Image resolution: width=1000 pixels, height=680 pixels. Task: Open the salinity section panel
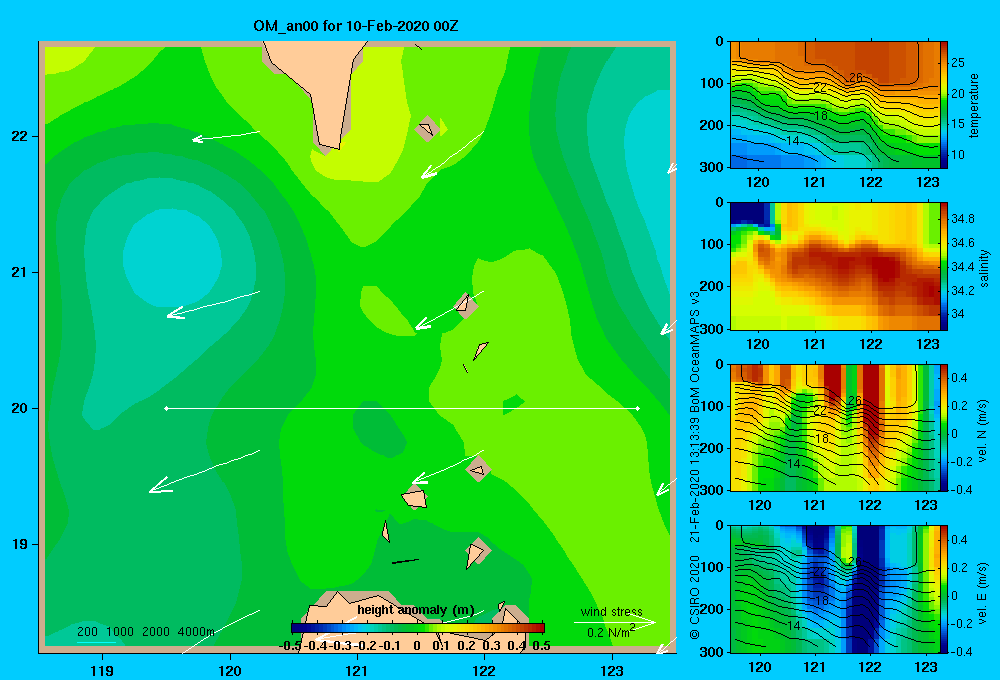[835, 266]
